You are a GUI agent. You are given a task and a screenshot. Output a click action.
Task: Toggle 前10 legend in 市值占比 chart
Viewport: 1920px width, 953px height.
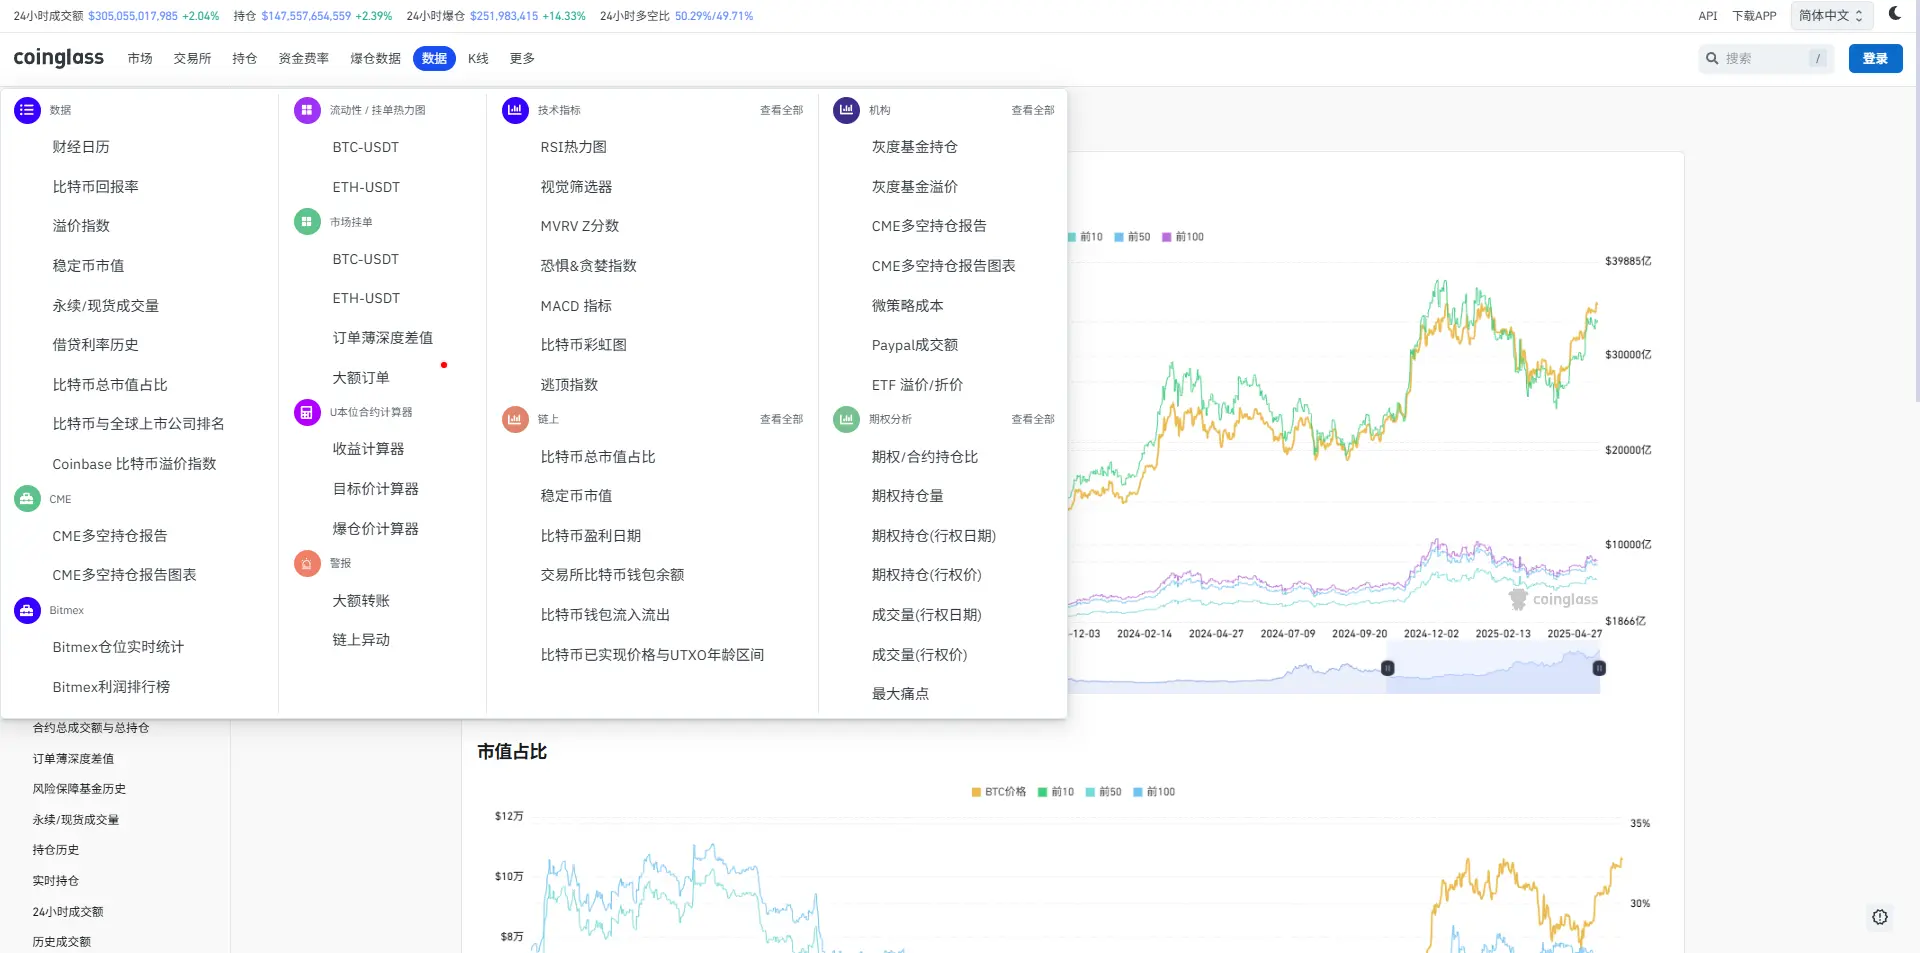click(1056, 792)
